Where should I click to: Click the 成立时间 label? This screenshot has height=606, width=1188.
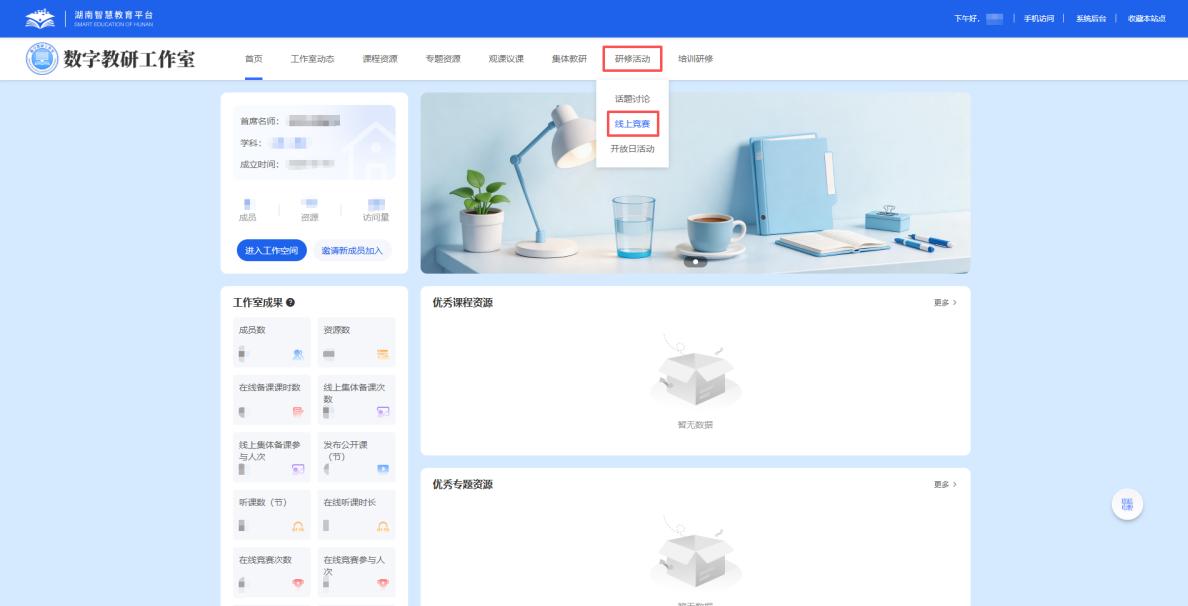[259, 164]
